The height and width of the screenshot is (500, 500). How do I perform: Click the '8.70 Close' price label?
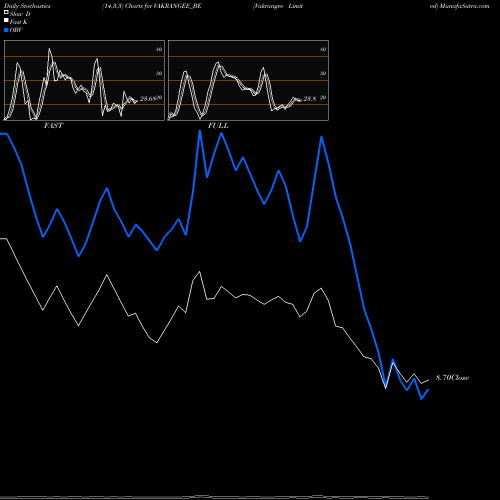click(x=452, y=377)
